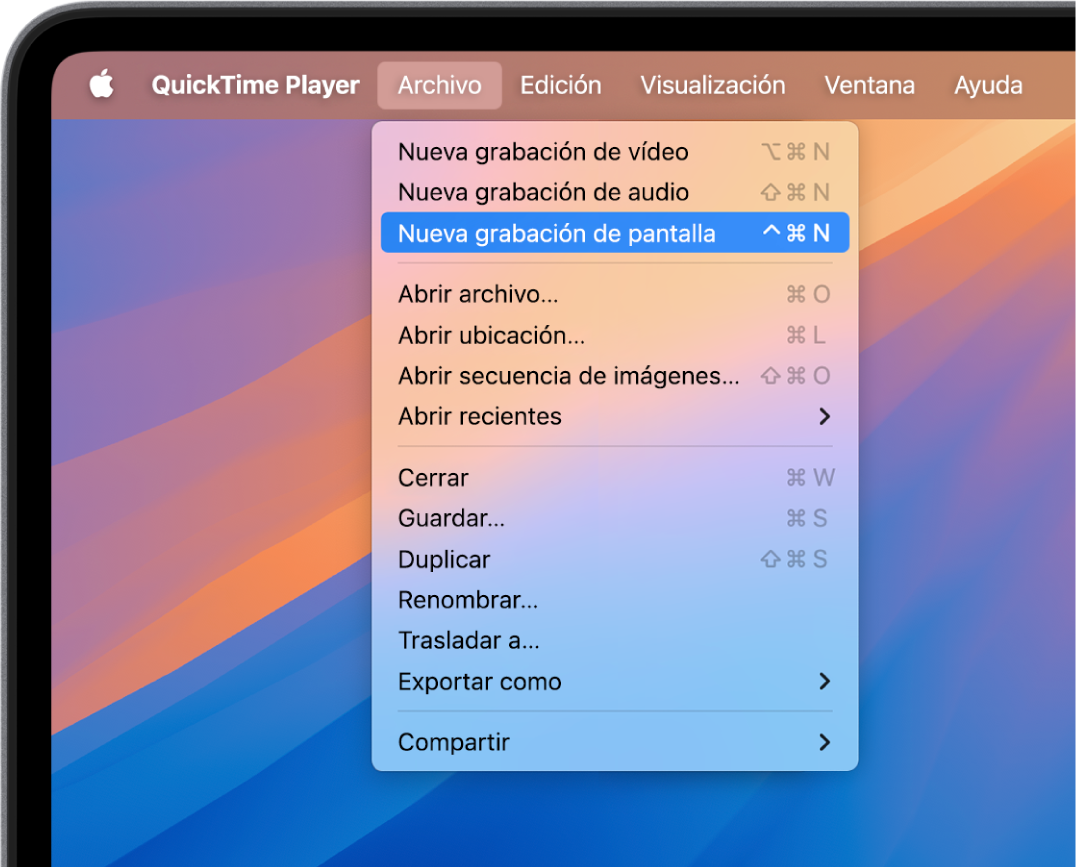Viewport: 1077px width, 867px height.
Task: Choose Nueva grabación de audio
Action: tap(615, 192)
